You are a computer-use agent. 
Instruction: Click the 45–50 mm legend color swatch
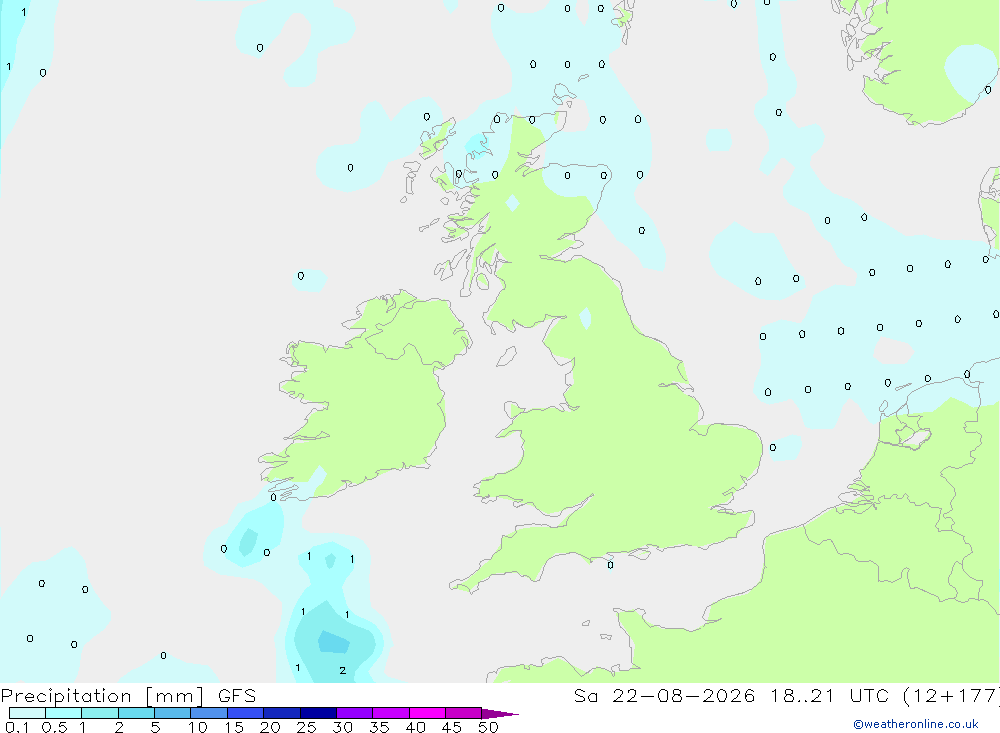coord(464,713)
